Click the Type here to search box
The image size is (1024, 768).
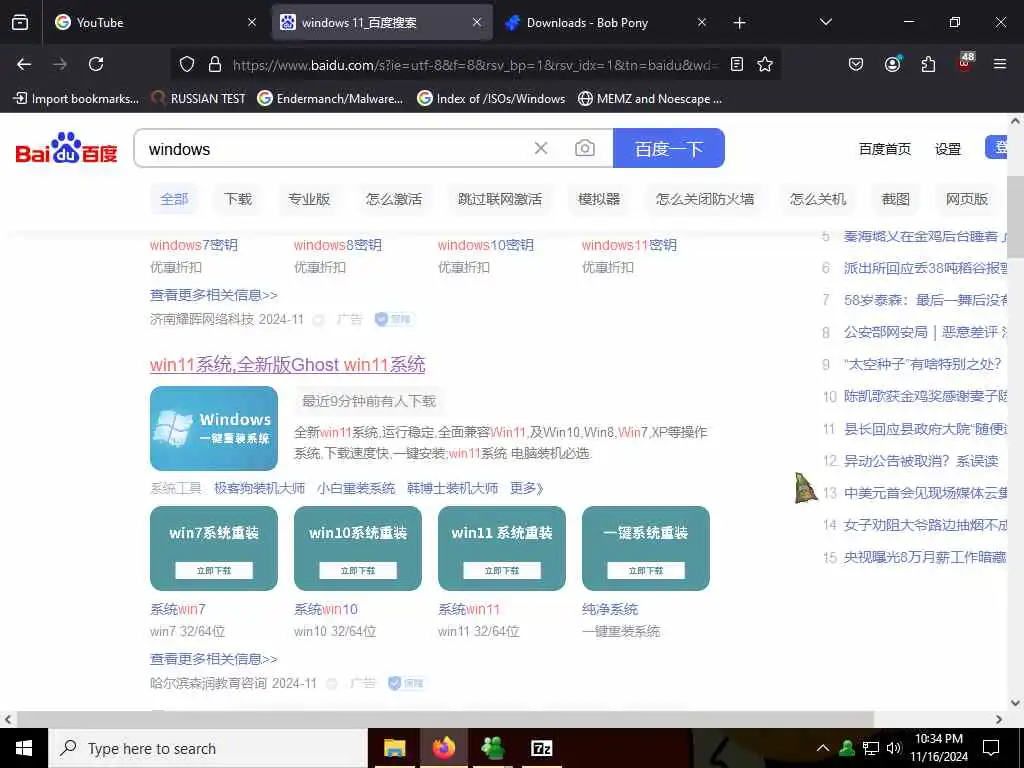point(209,748)
